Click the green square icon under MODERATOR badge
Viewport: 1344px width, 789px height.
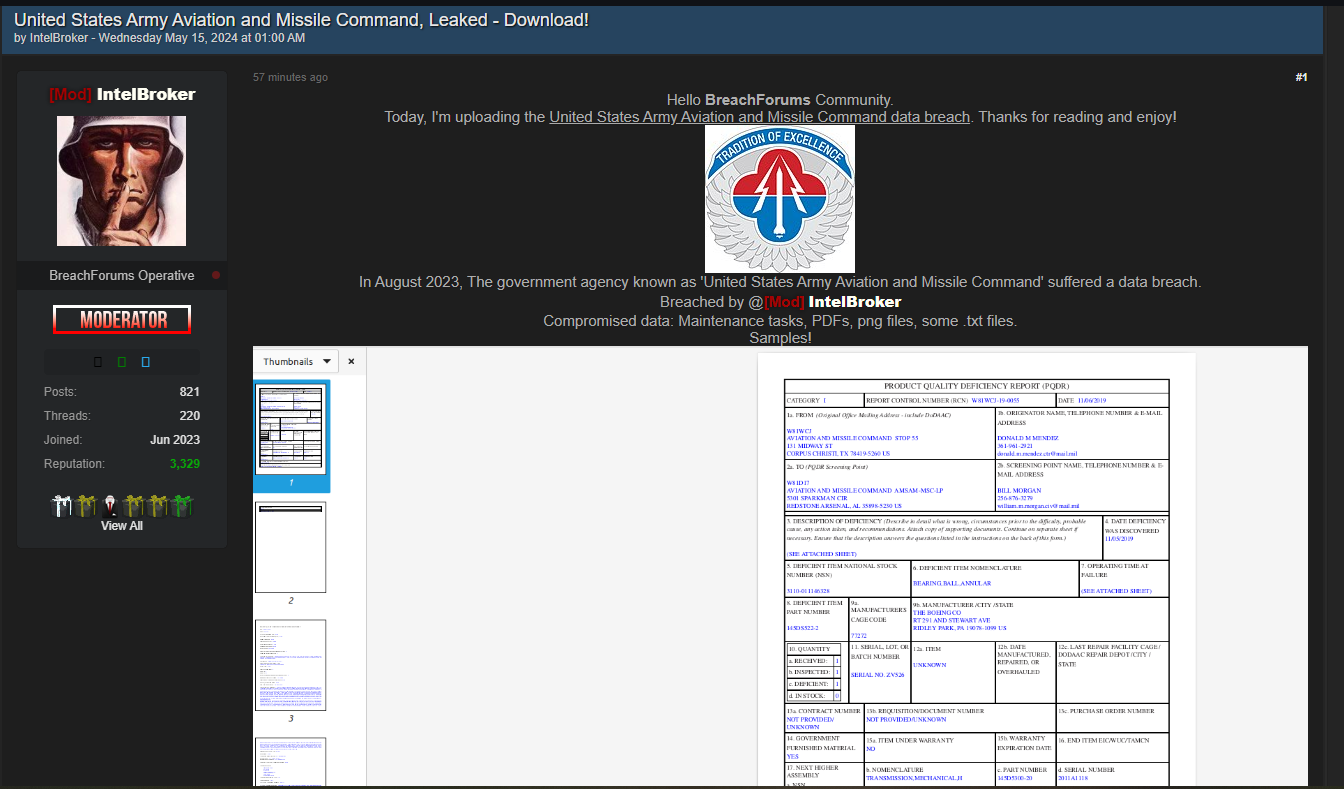[x=122, y=362]
